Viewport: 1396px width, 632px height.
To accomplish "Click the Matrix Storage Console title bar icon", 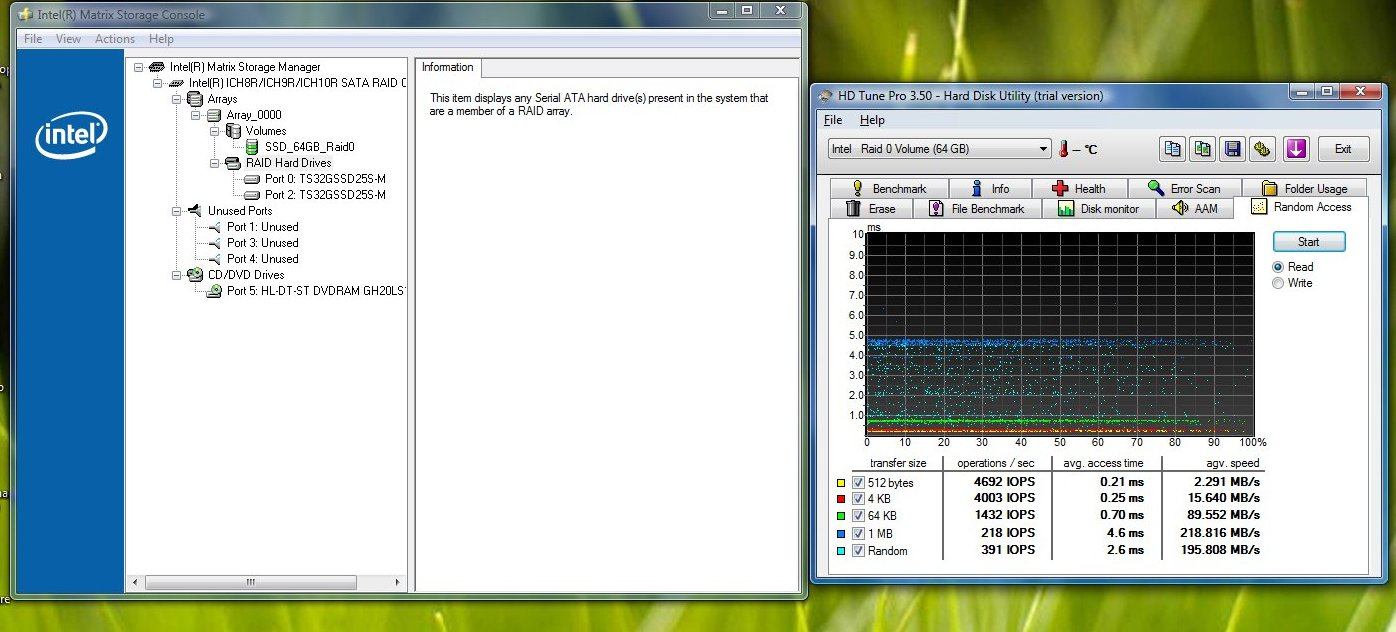I will (x=26, y=14).
